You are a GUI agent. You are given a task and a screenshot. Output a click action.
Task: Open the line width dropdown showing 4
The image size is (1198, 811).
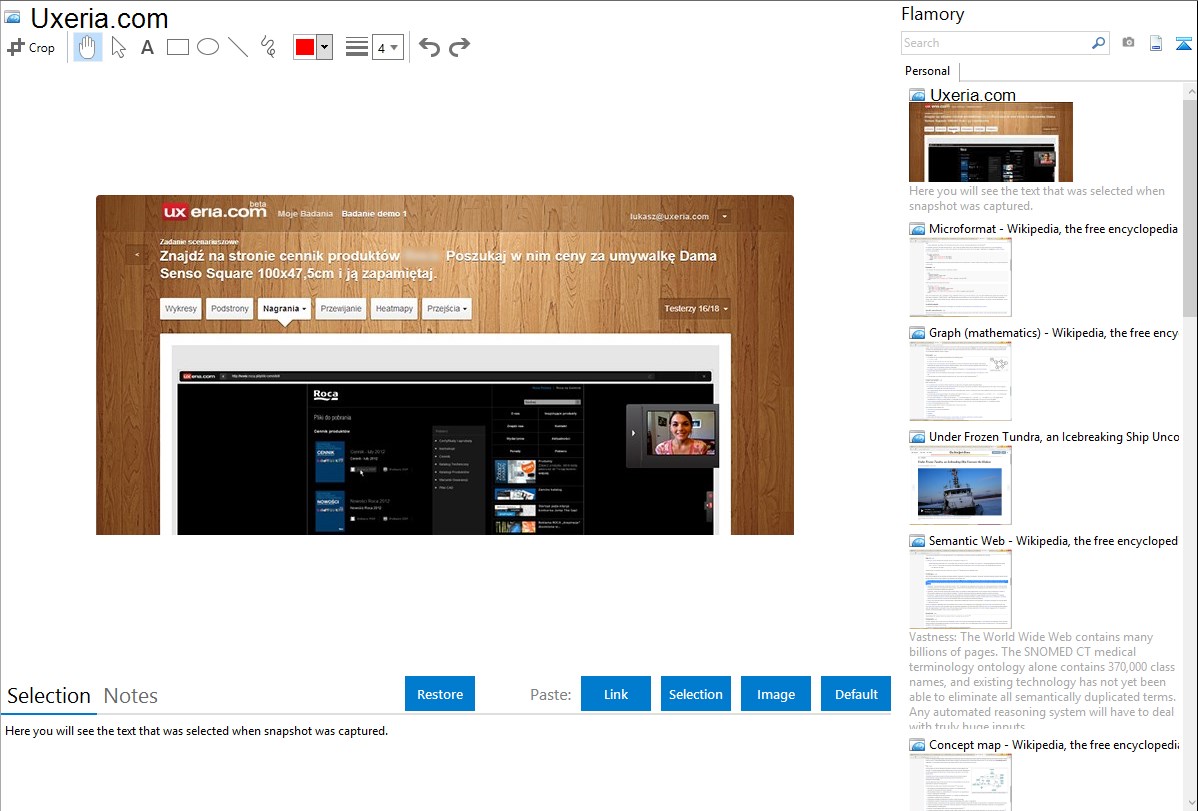point(387,47)
